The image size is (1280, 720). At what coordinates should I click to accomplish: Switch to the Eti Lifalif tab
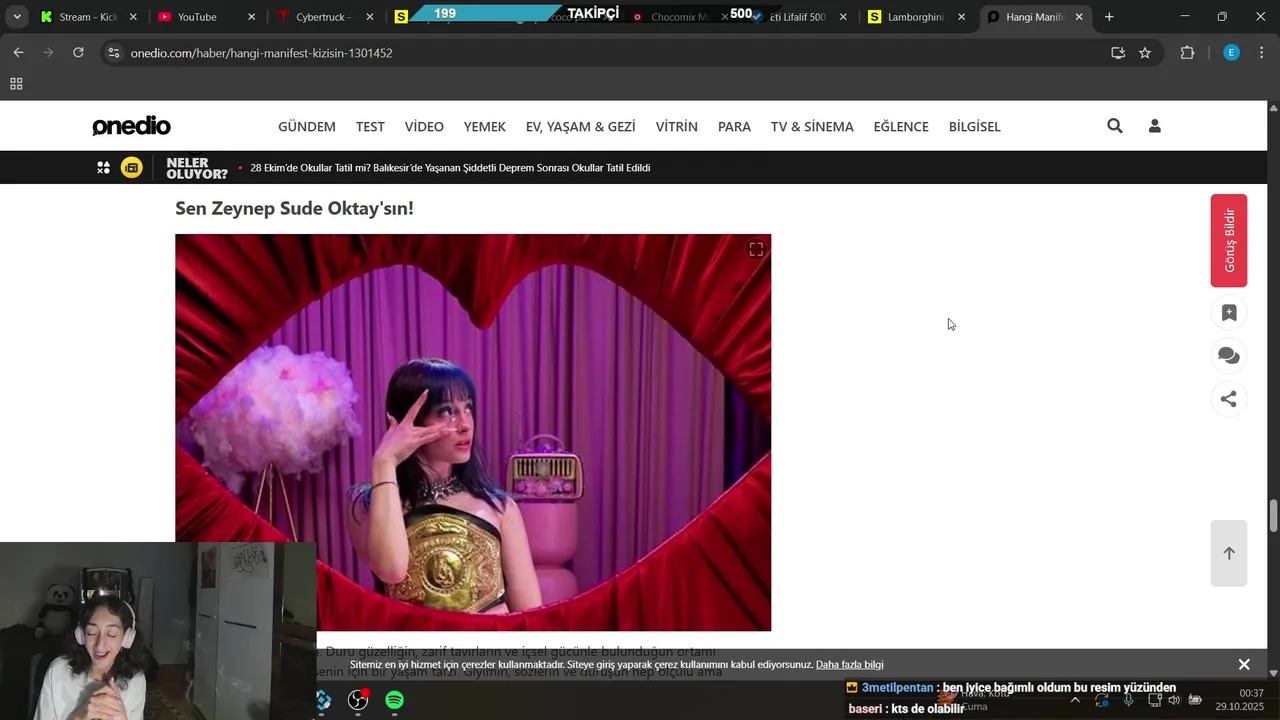coord(797,17)
